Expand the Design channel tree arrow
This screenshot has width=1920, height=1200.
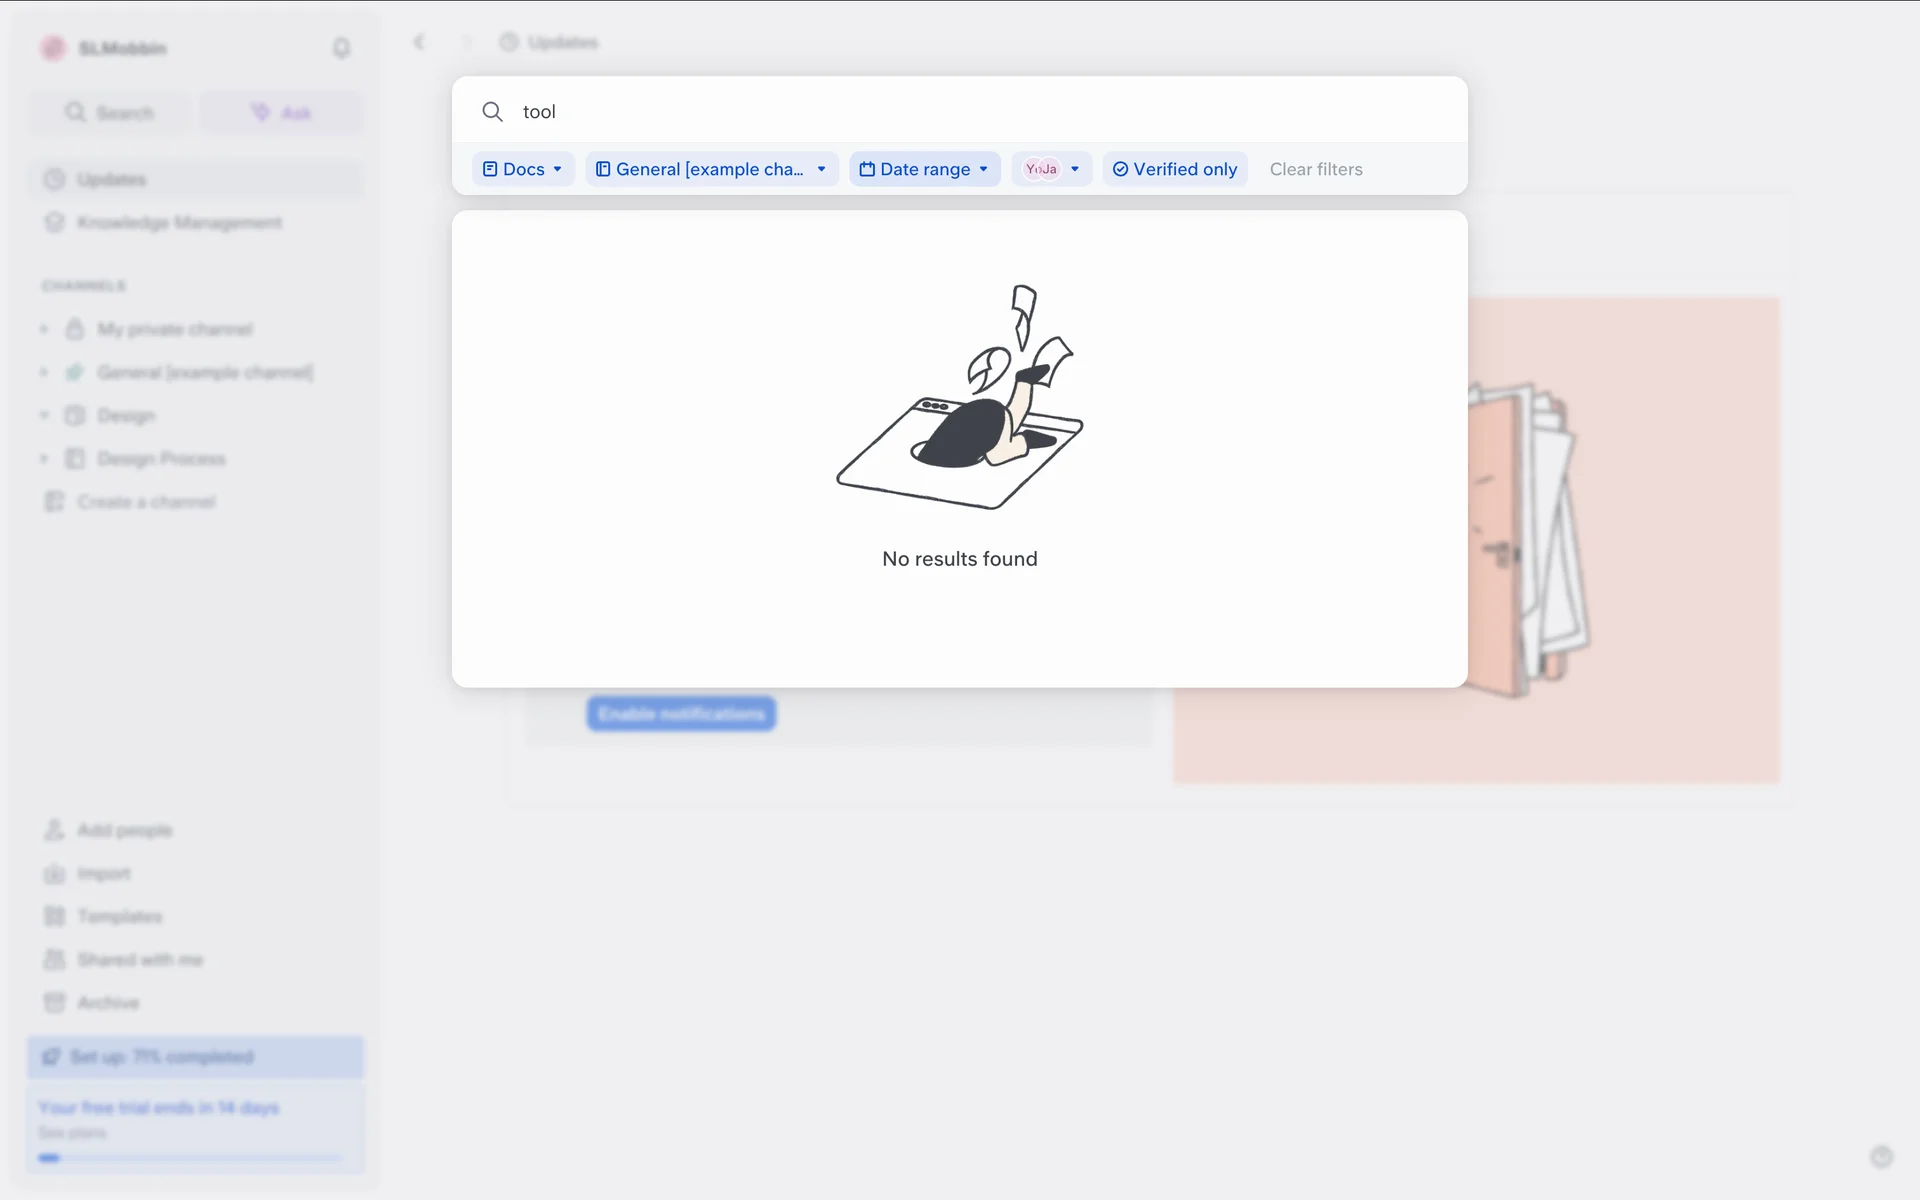44,415
